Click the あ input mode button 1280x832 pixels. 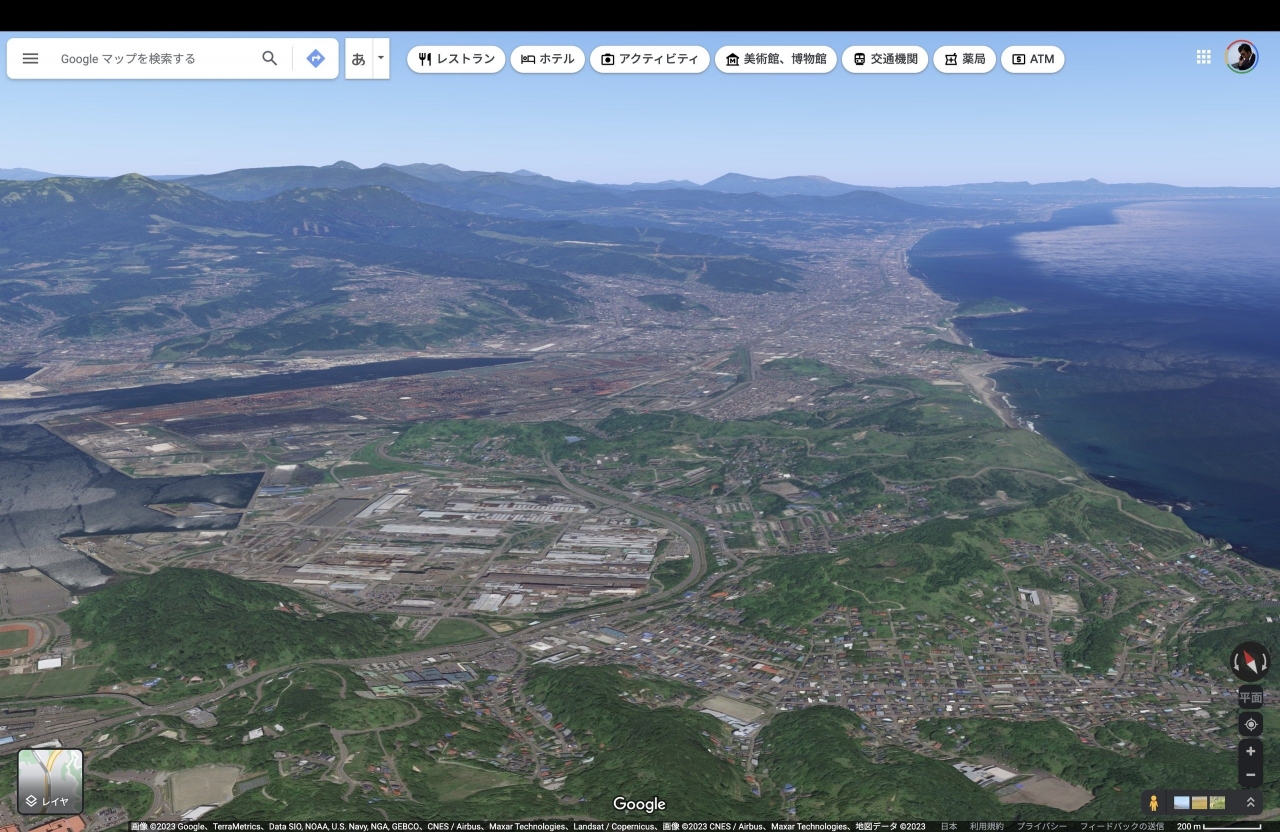tap(358, 59)
